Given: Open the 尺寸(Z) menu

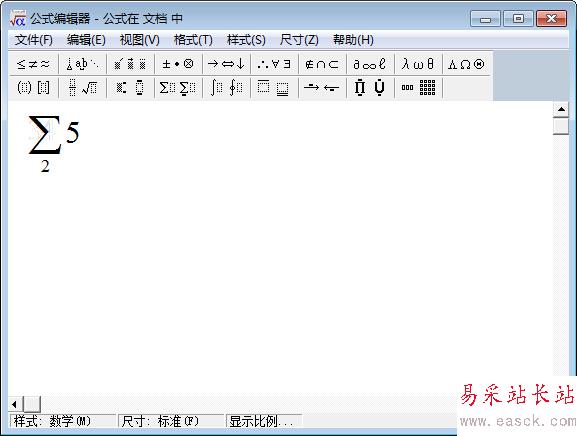Looking at the screenshot, I should tap(299, 40).
